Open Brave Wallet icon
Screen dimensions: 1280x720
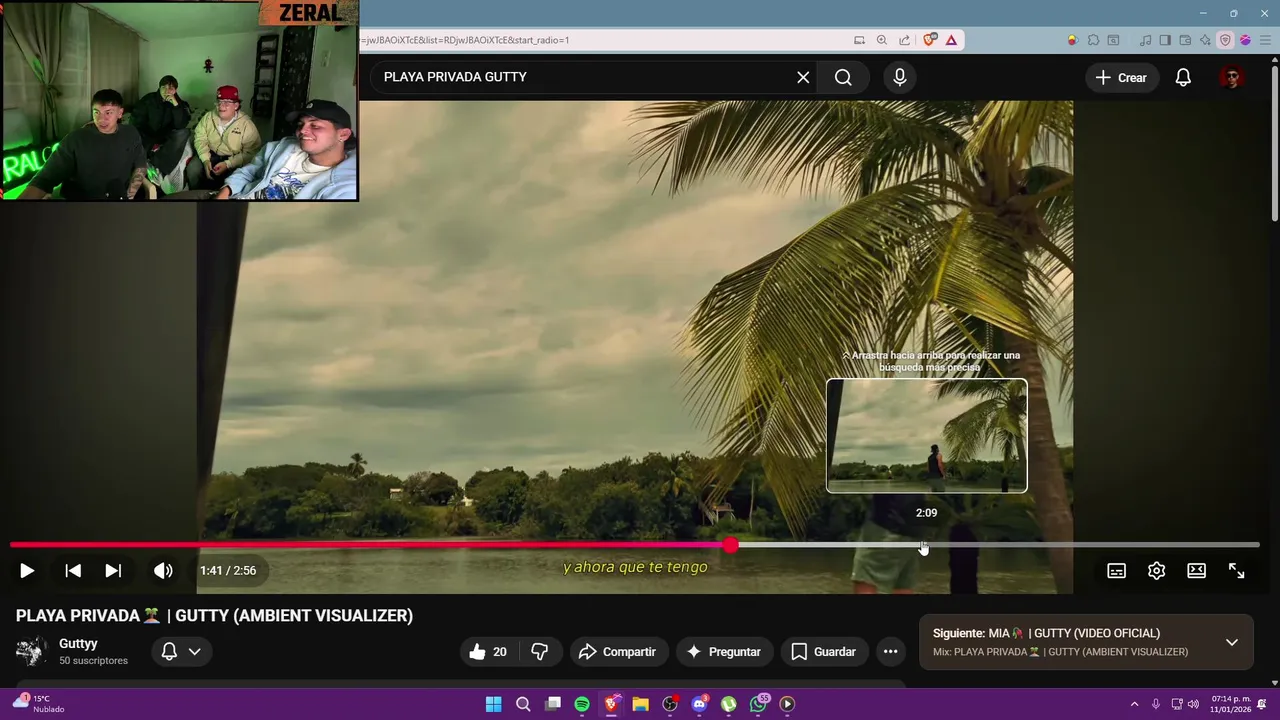pyautogui.click(x=1185, y=40)
